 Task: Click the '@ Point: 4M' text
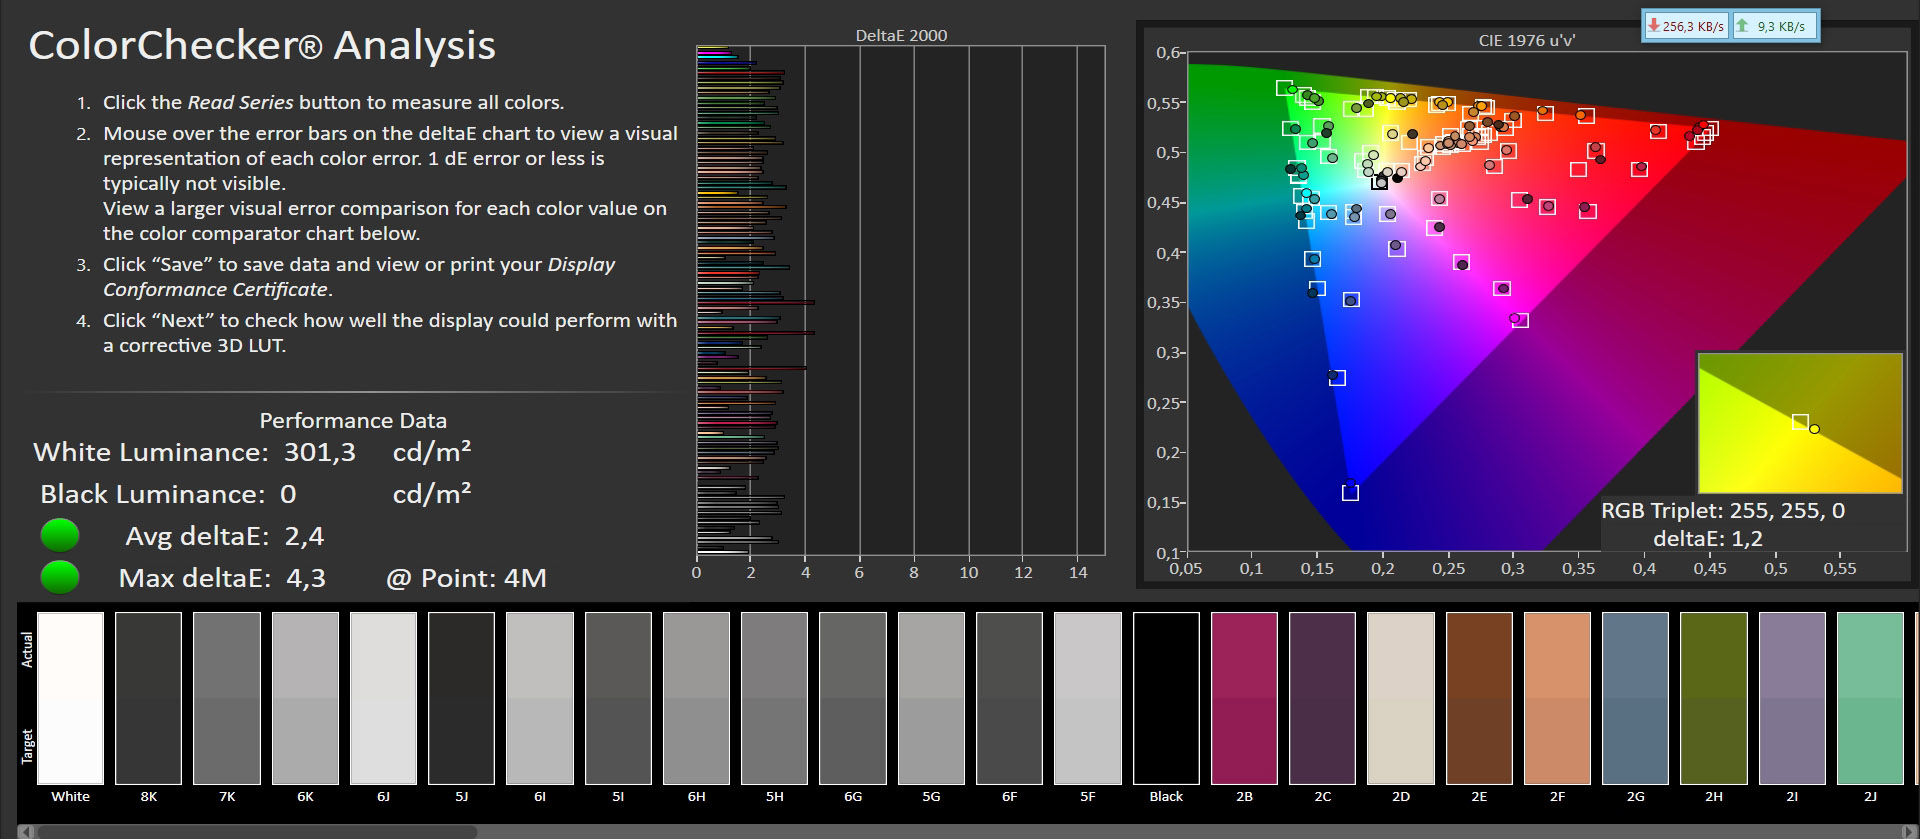pos(466,578)
